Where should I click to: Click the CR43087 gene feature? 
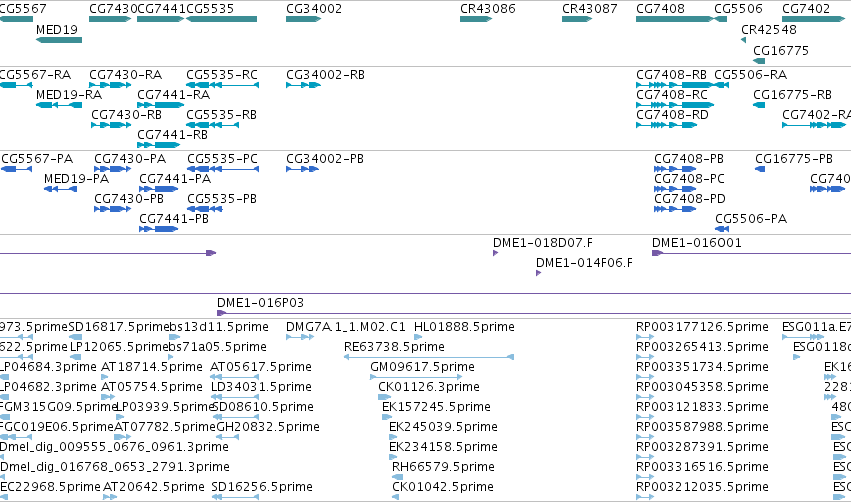point(577,19)
